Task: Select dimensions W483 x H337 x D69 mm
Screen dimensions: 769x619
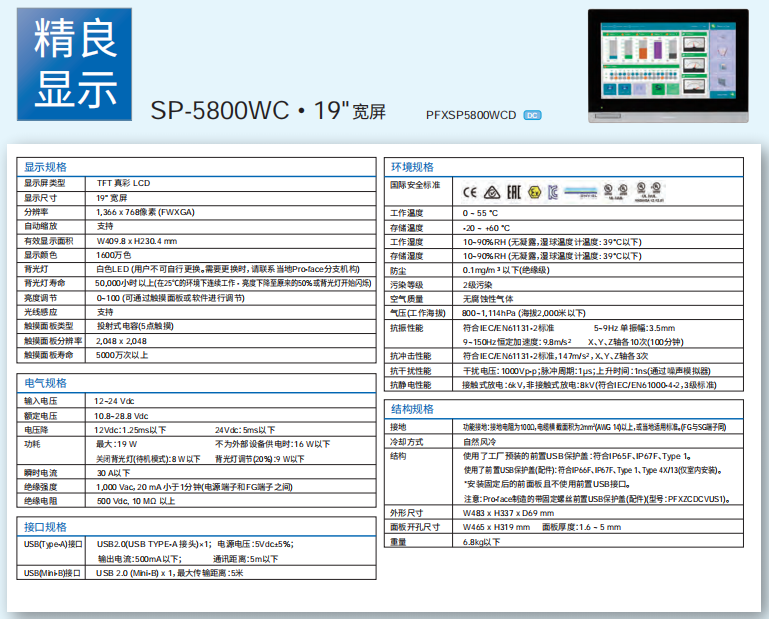Action: click(509, 514)
